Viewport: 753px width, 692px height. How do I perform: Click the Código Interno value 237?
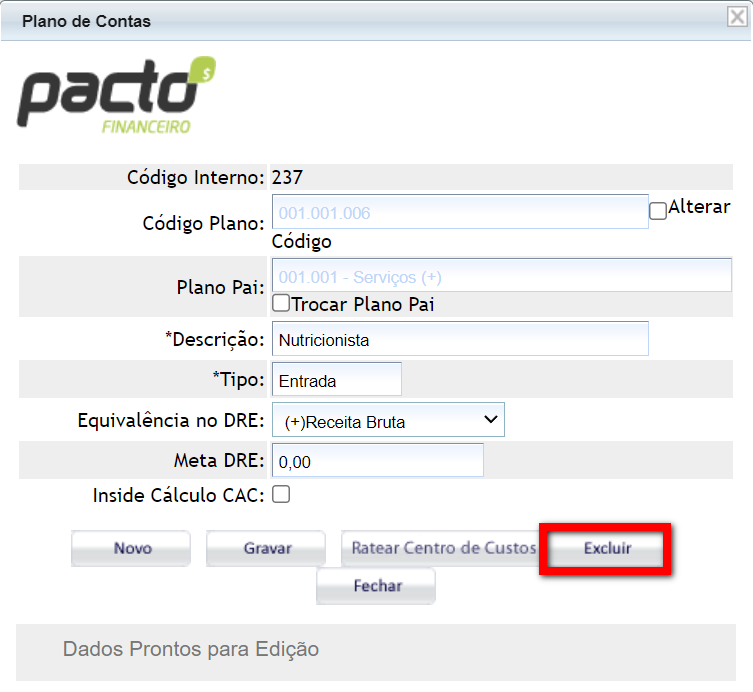[x=287, y=178]
